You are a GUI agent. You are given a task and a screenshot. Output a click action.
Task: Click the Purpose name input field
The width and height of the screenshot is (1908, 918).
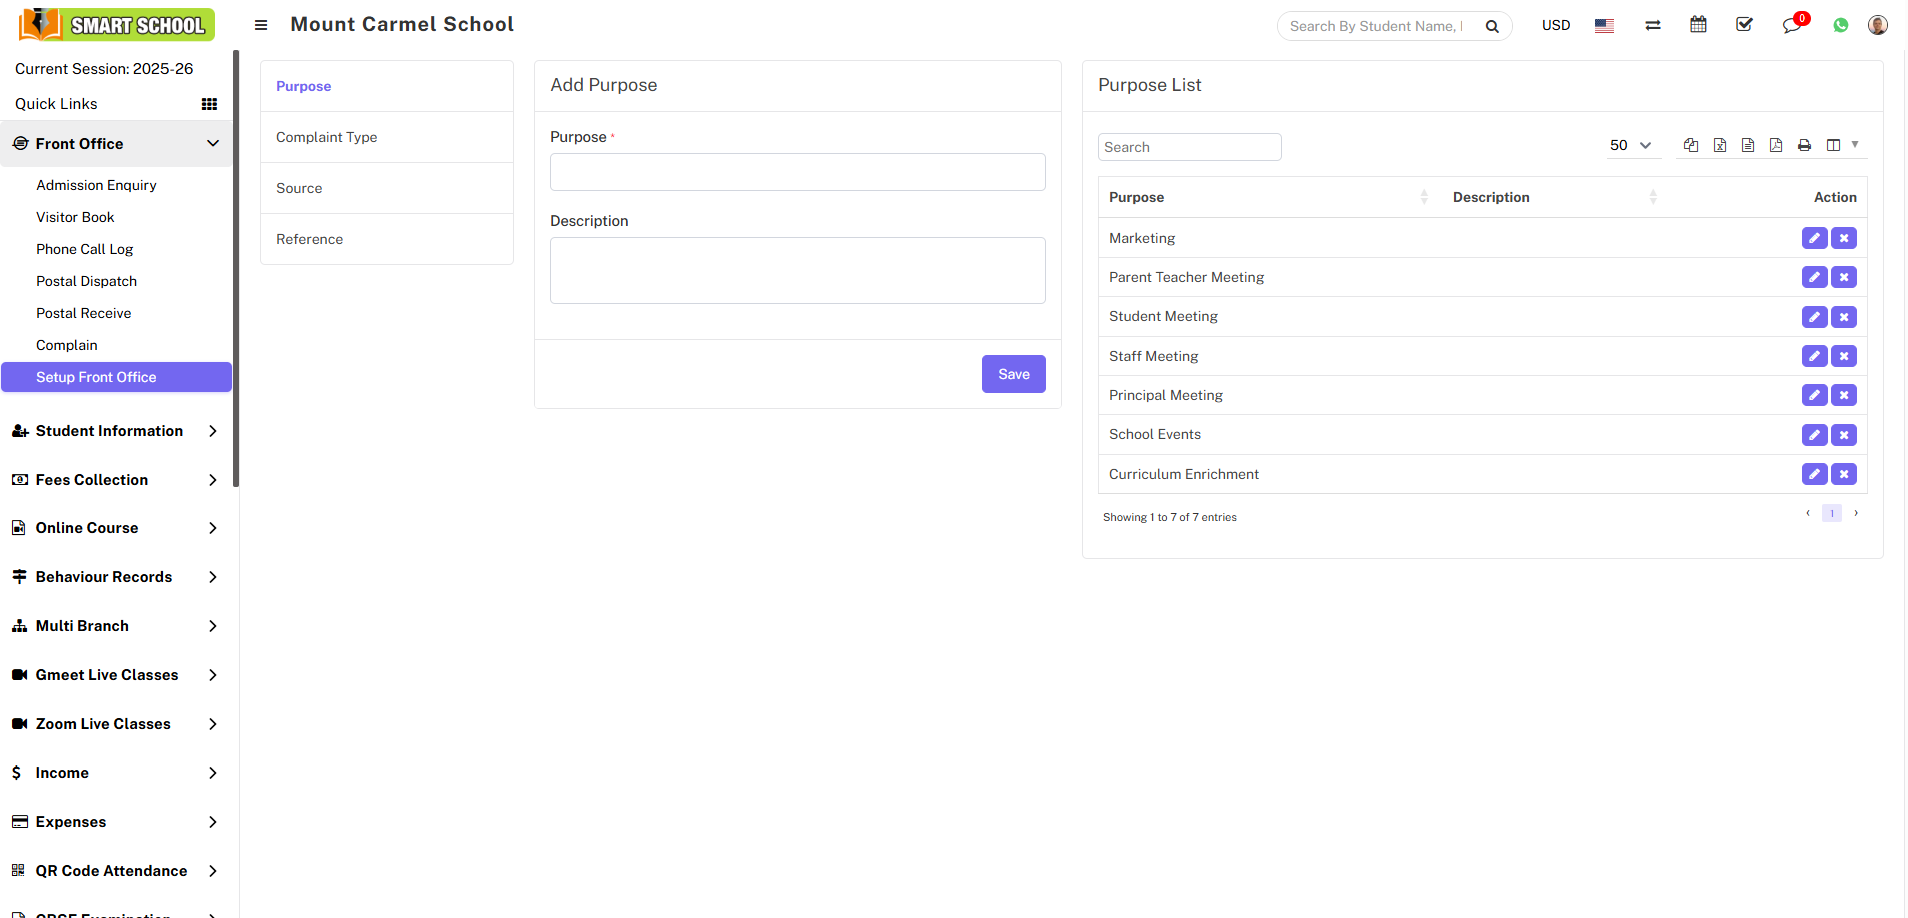click(797, 172)
